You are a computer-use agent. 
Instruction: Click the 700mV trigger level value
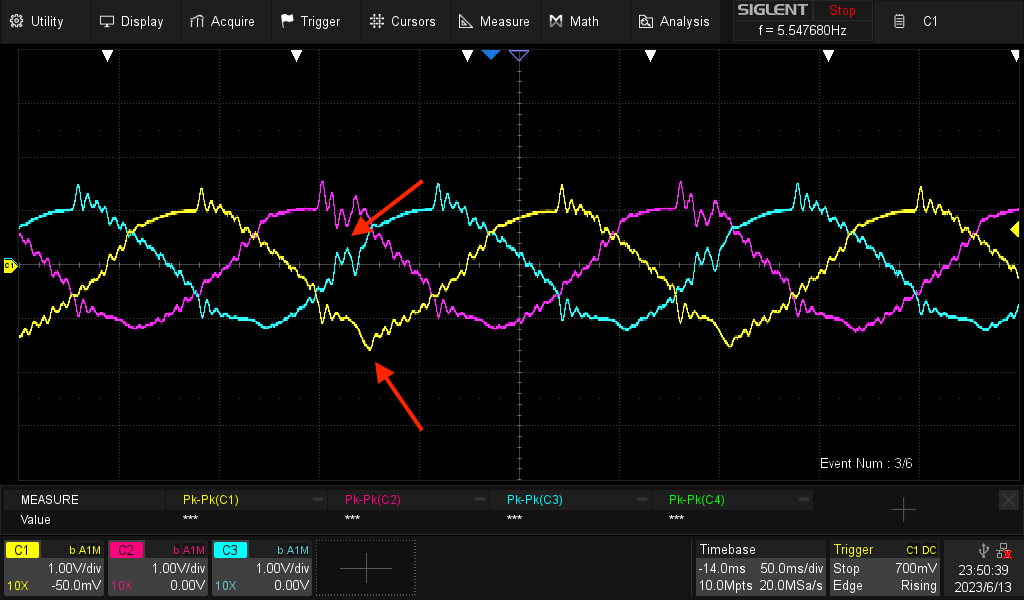coord(916,568)
